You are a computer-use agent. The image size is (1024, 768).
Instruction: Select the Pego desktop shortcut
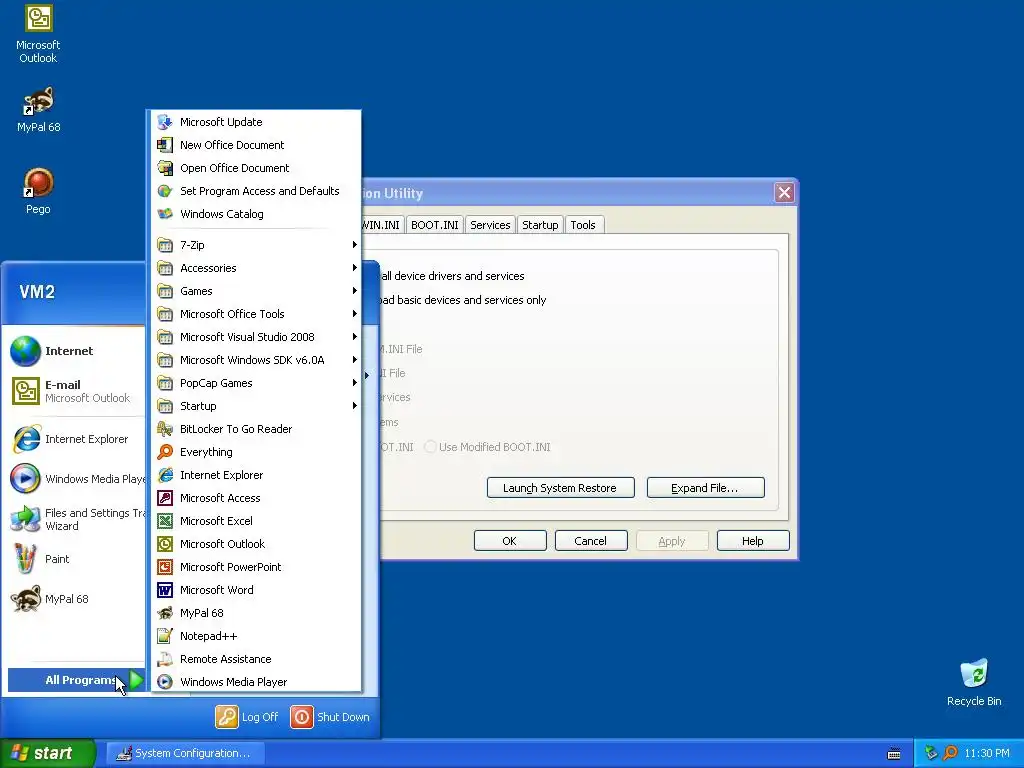point(38,191)
